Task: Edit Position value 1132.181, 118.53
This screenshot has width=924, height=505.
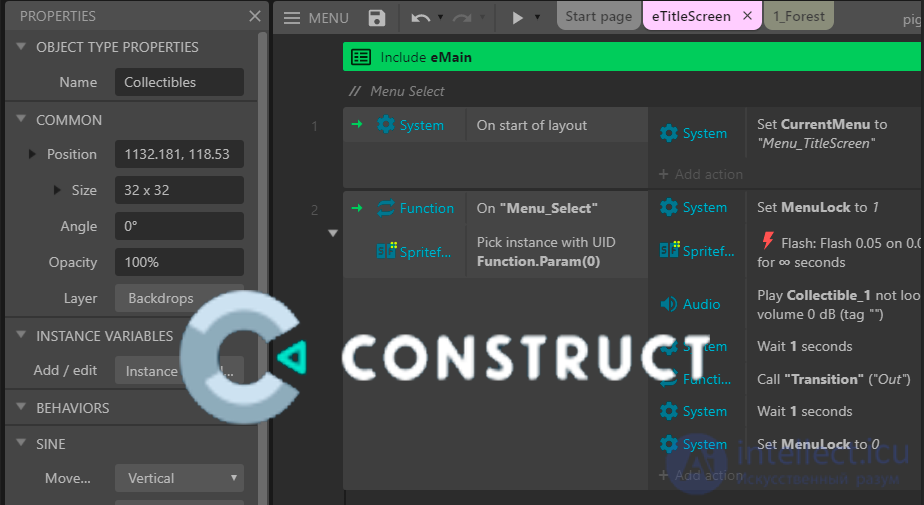Action: tap(179, 154)
